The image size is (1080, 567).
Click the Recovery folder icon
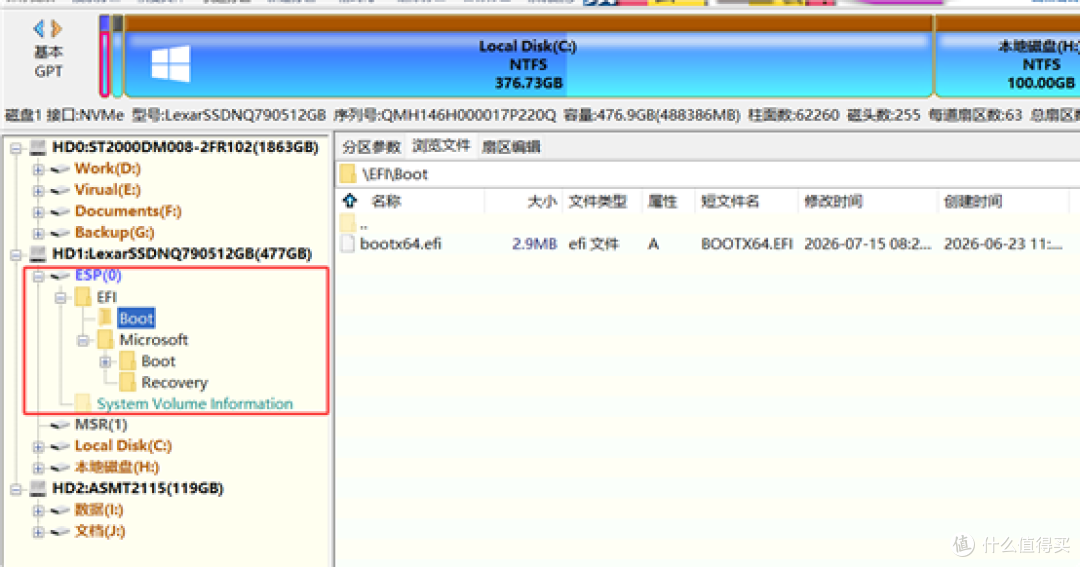127,382
